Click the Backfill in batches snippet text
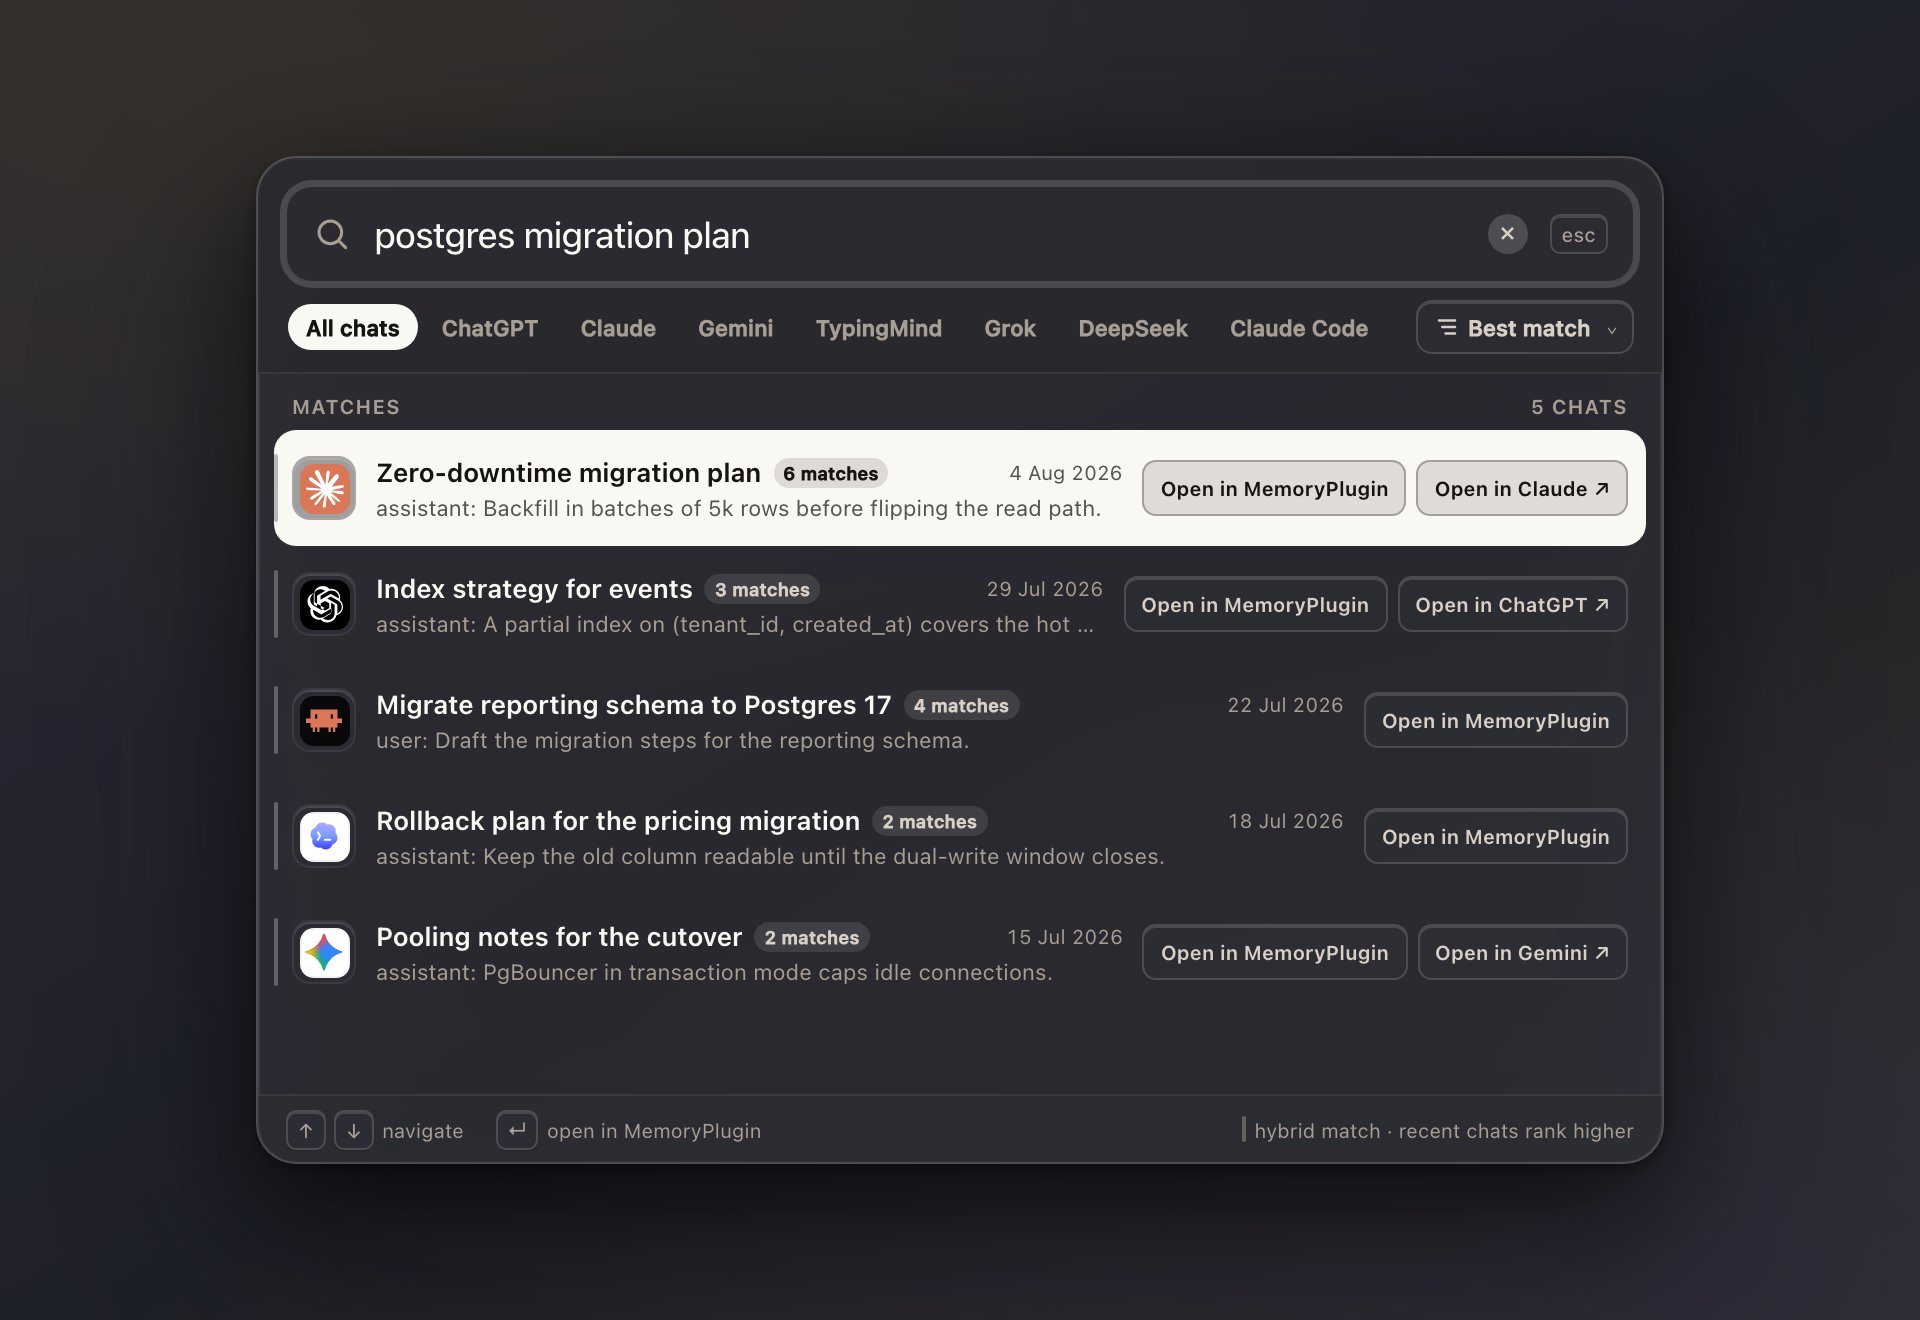Image resolution: width=1920 pixels, height=1320 pixels. [x=738, y=509]
